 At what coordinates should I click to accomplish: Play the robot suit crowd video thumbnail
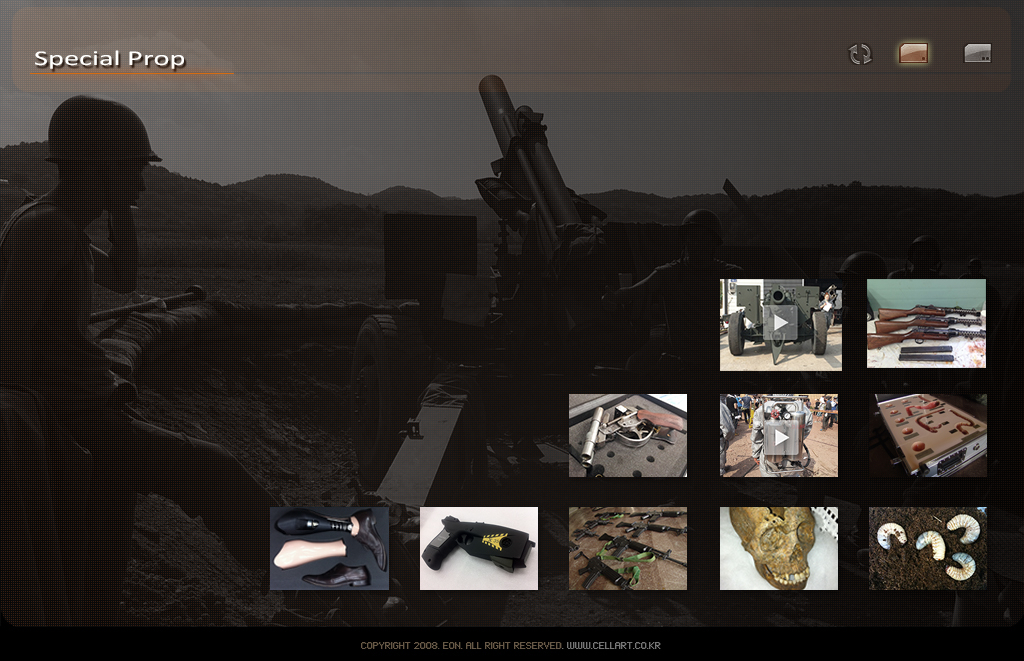778,435
